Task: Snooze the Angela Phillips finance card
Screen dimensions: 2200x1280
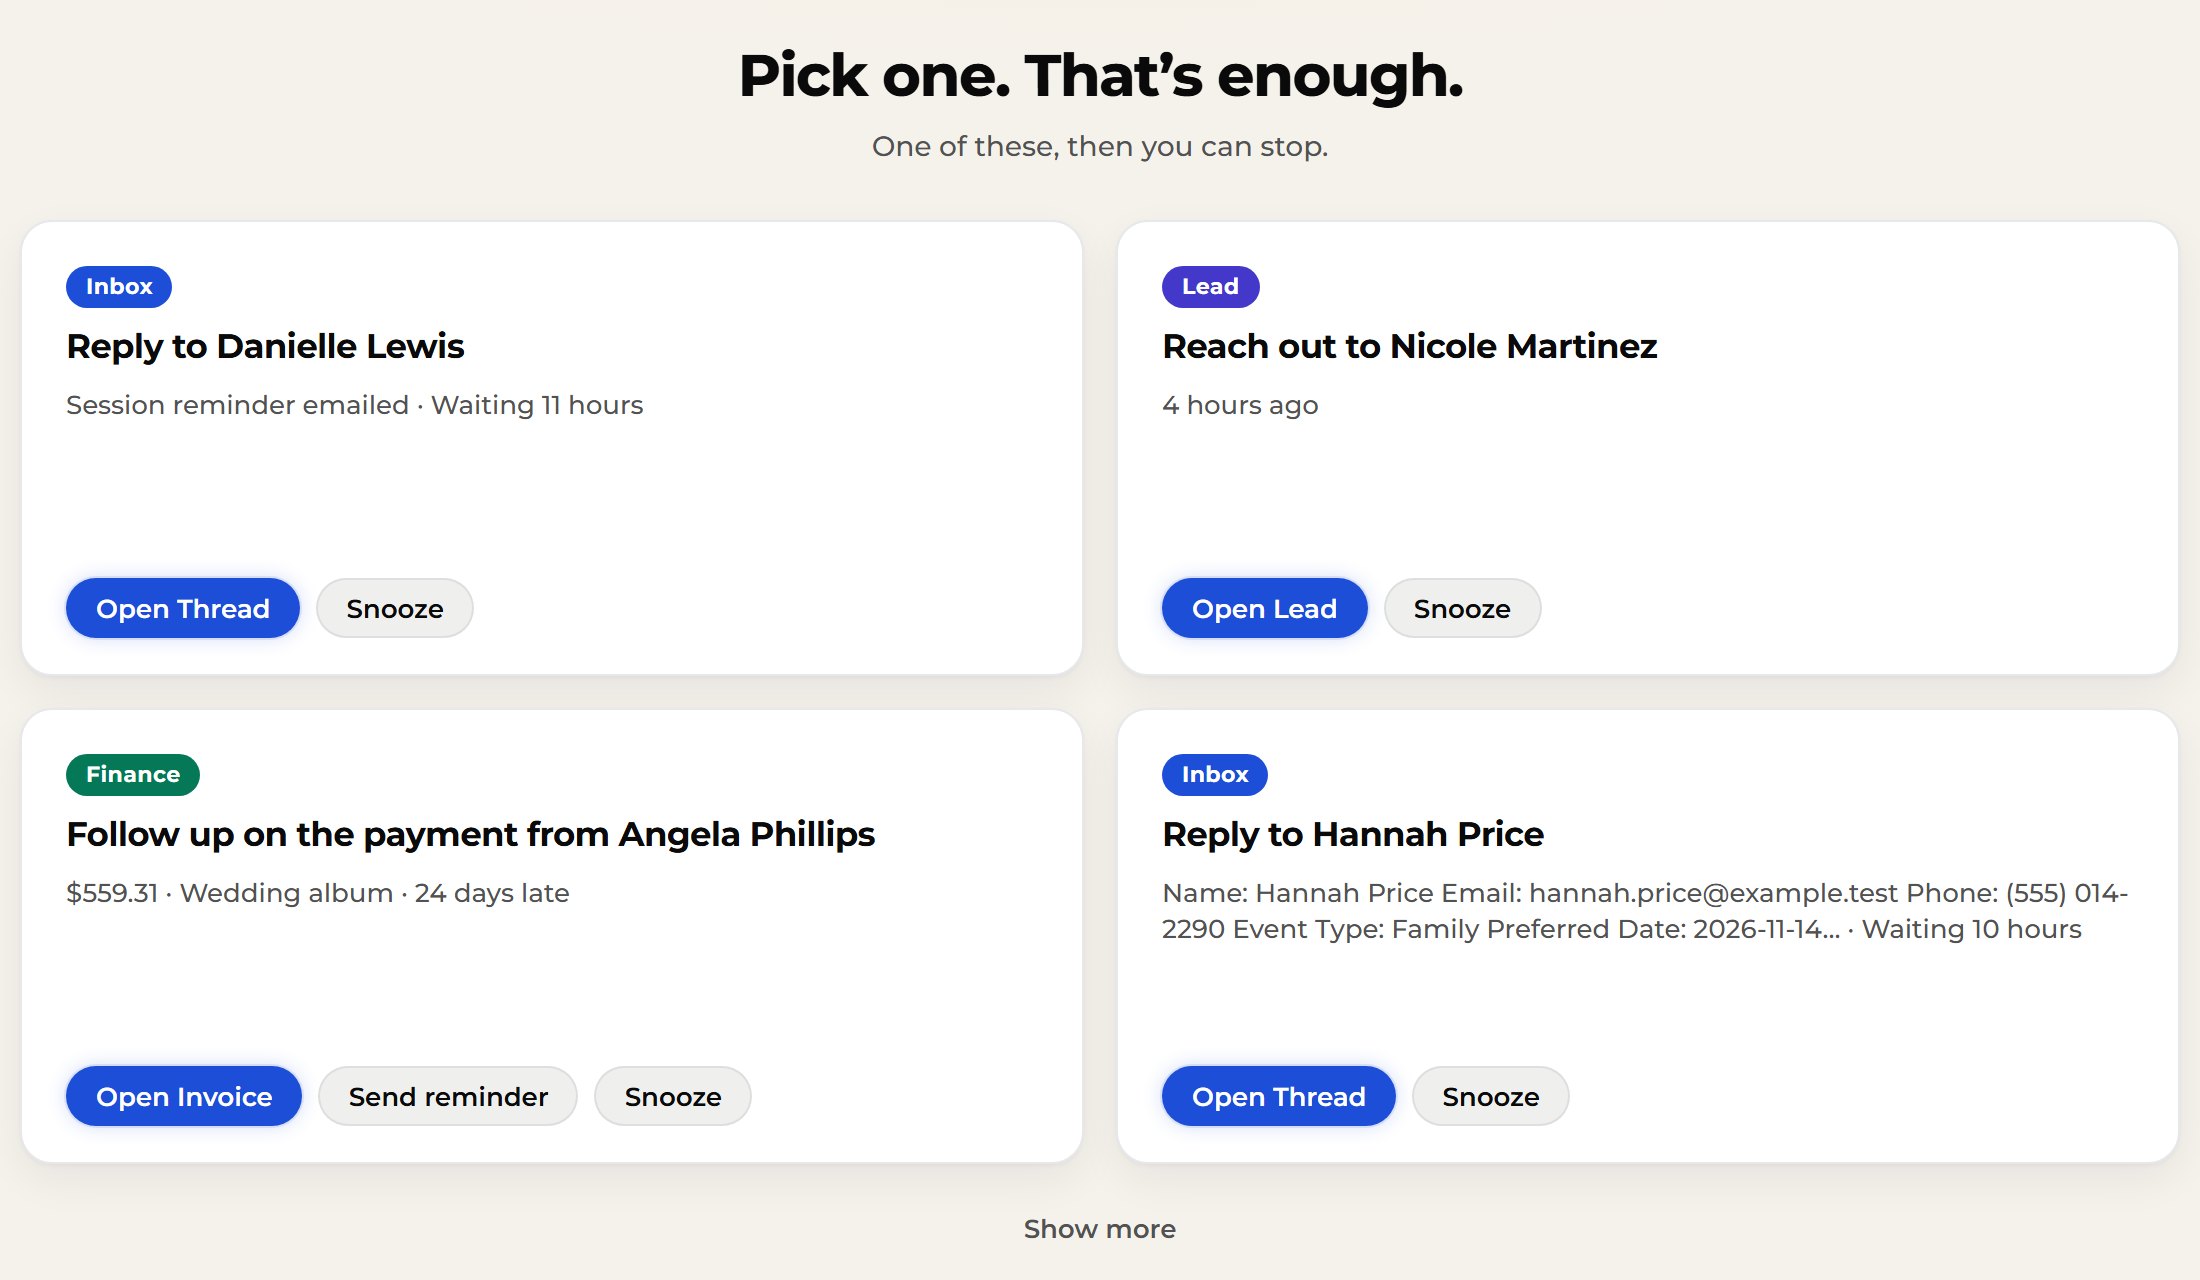Action: [673, 1096]
